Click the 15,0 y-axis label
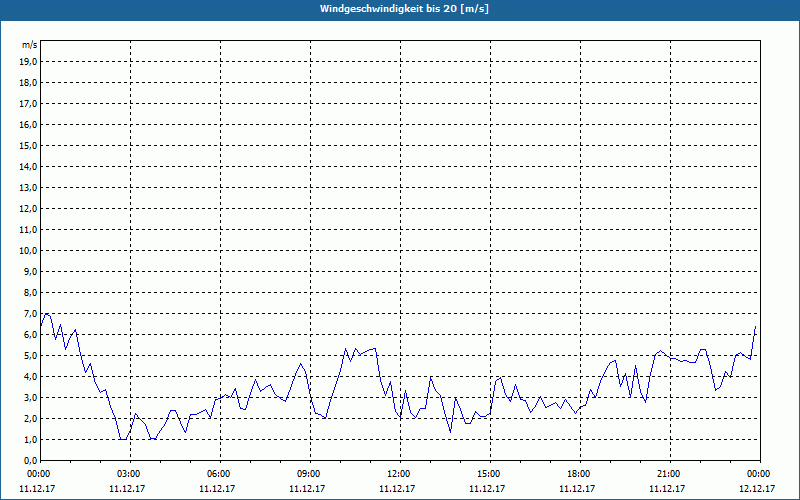This screenshot has height=500, width=800. coord(28,145)
